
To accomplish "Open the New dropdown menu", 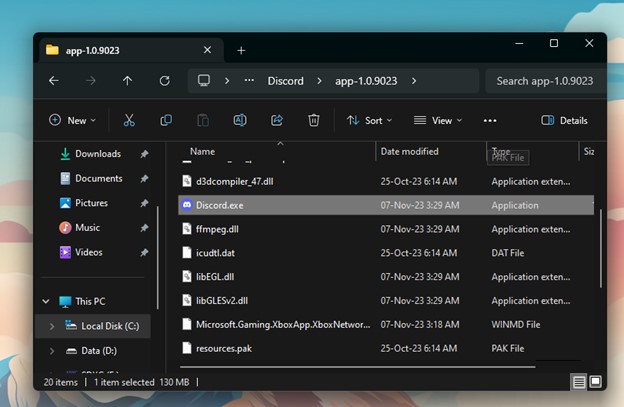I will coord(73,120).
